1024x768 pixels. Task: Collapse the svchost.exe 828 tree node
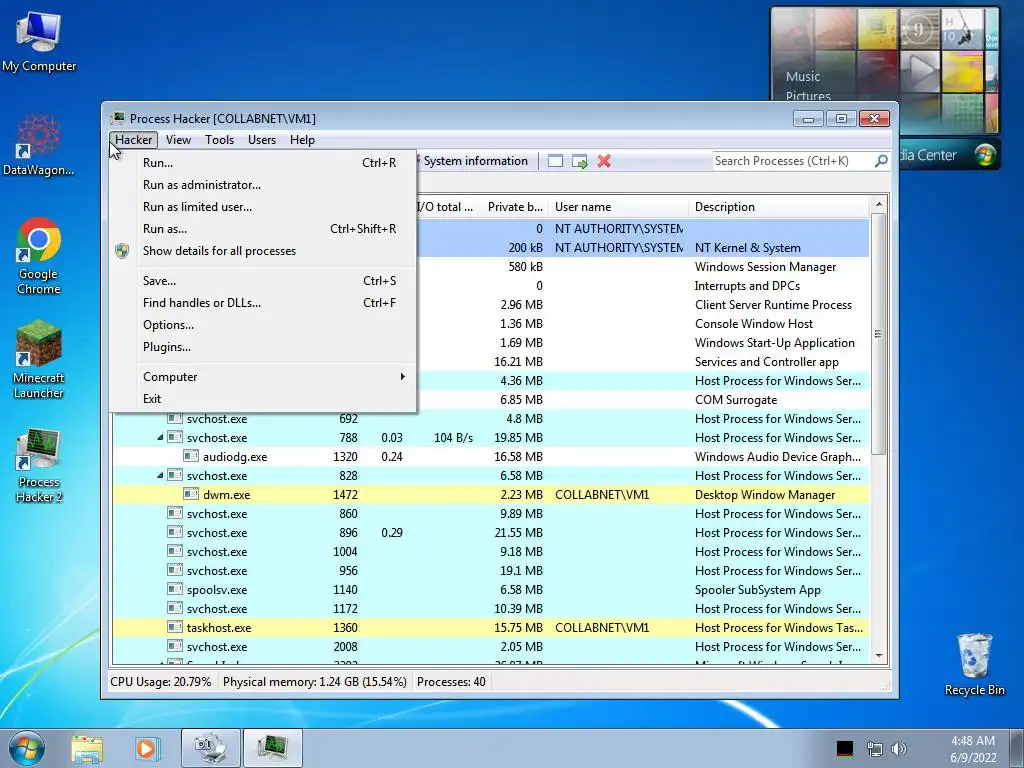pyautogui.click(x=160, y=475)
